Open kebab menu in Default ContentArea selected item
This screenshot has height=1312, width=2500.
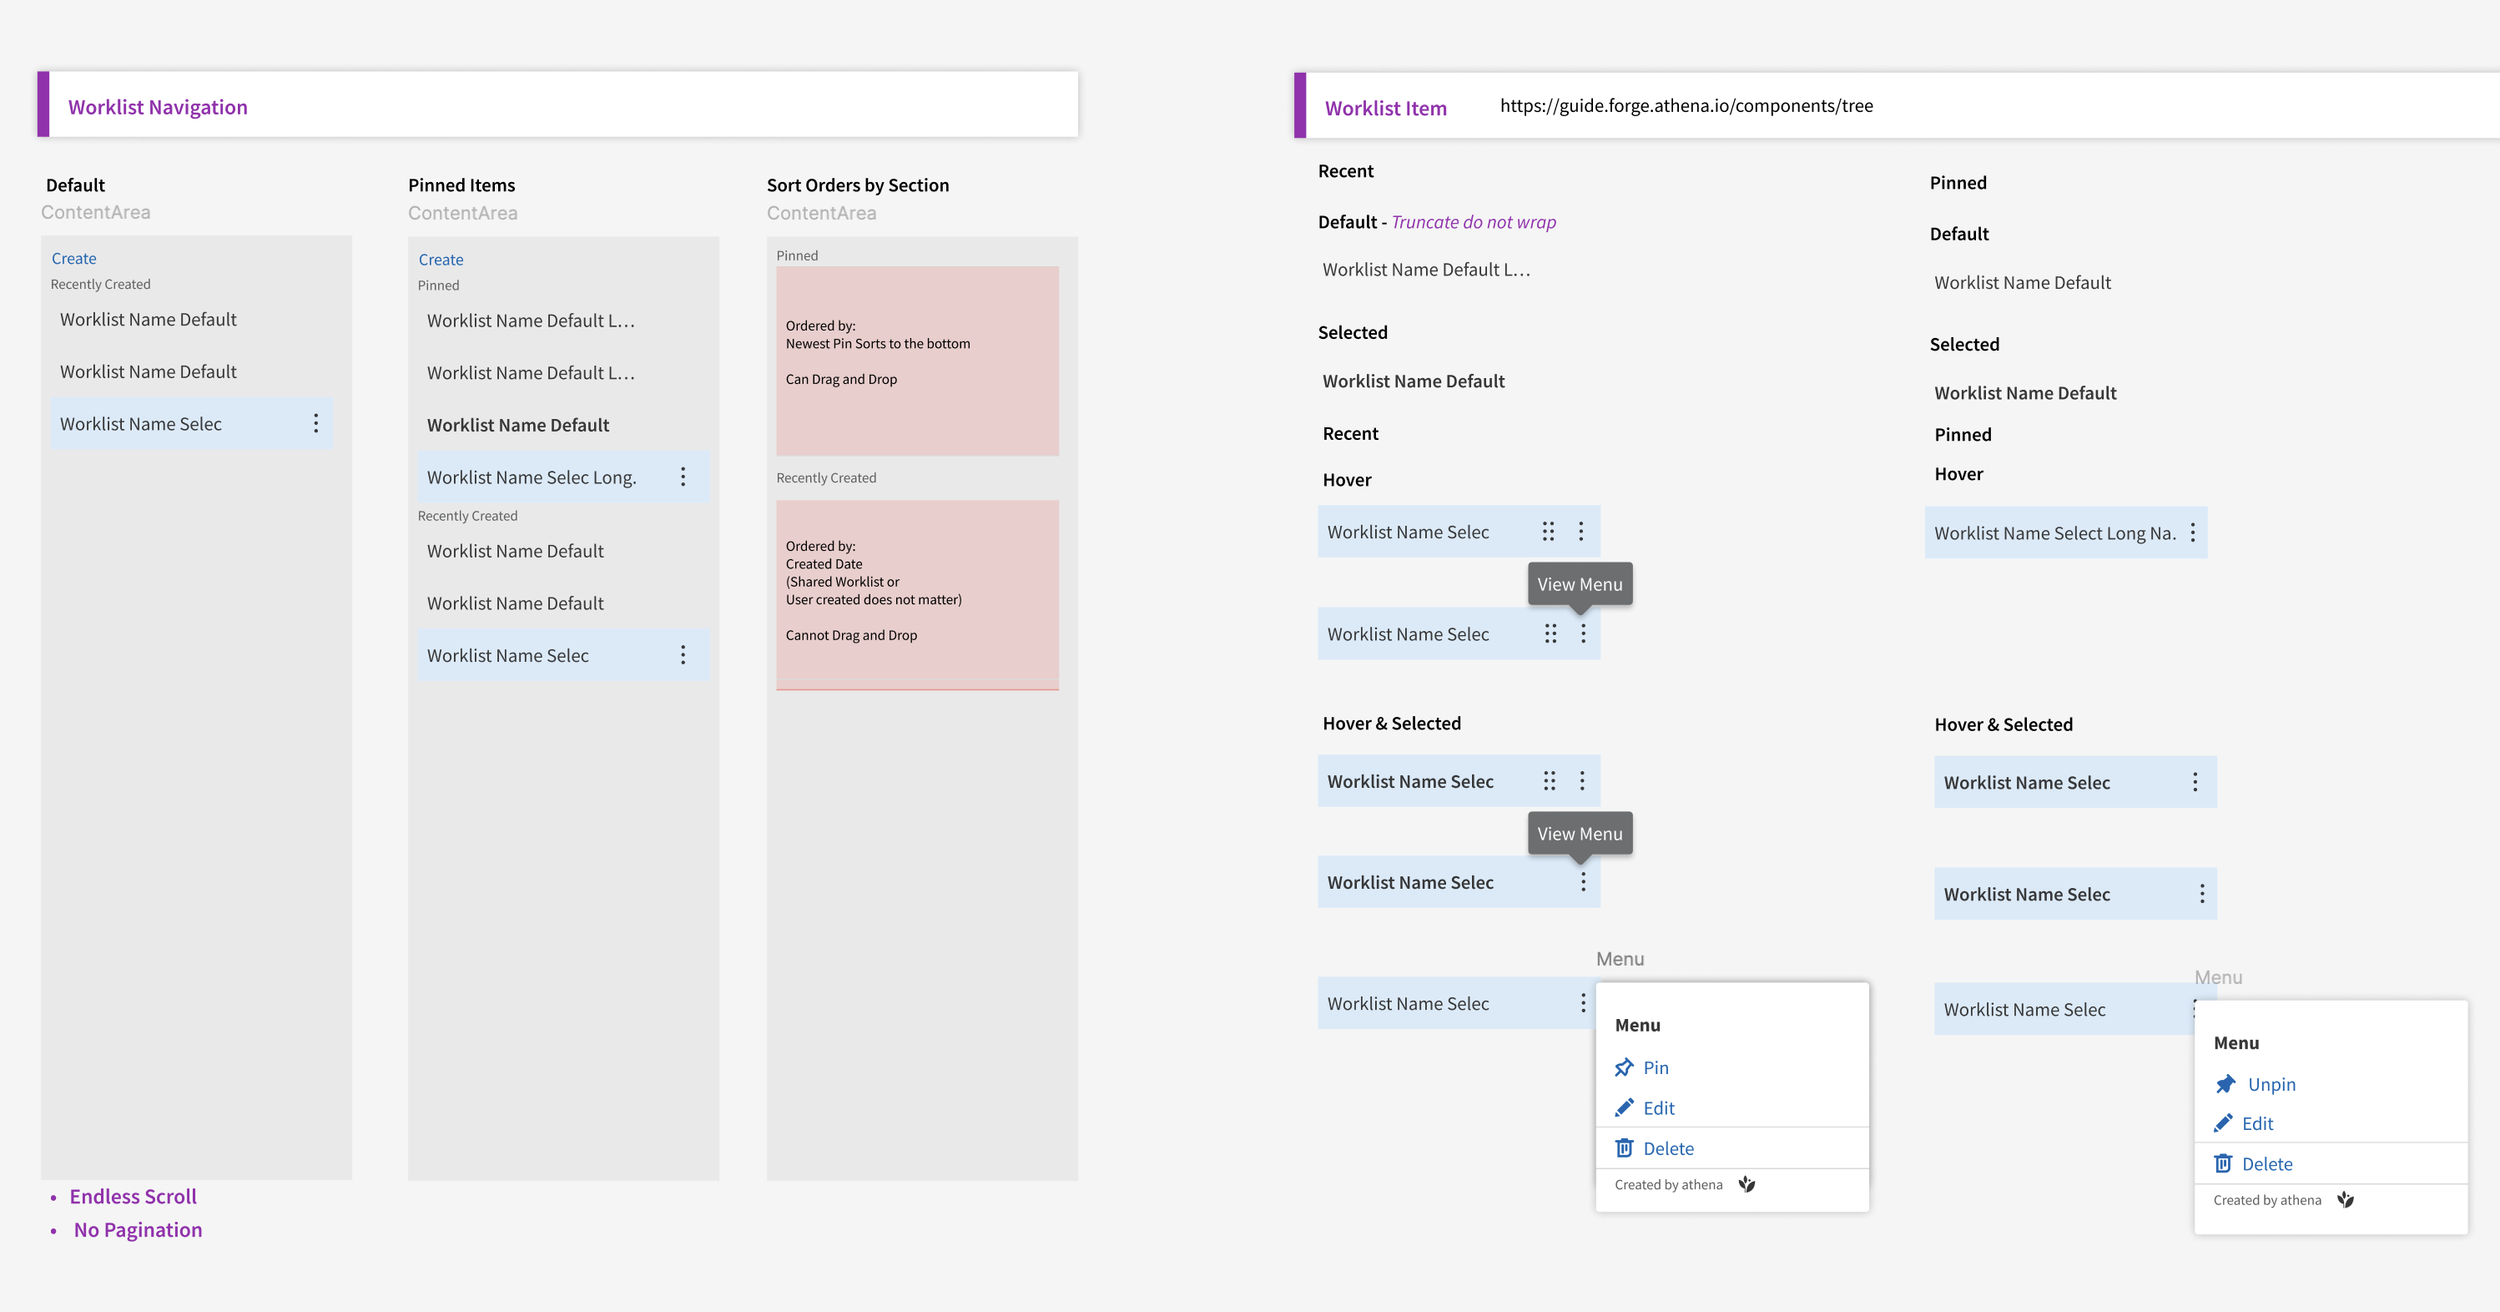[316, 423]
